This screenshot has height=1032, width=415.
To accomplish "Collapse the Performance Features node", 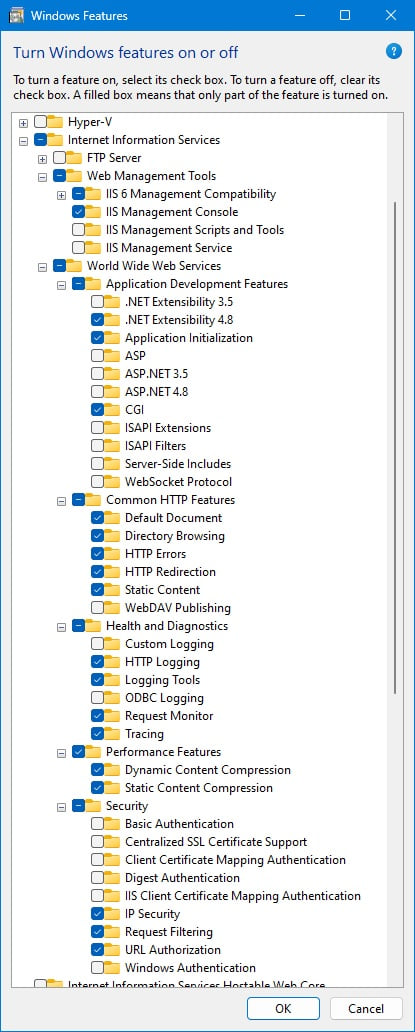I will [x=62, y=752].
